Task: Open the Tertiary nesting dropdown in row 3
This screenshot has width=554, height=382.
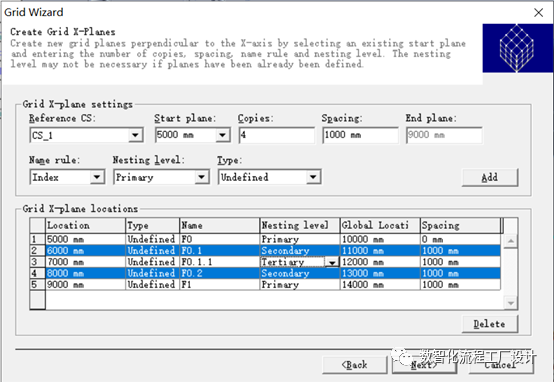Action: (x=332, y=262)
